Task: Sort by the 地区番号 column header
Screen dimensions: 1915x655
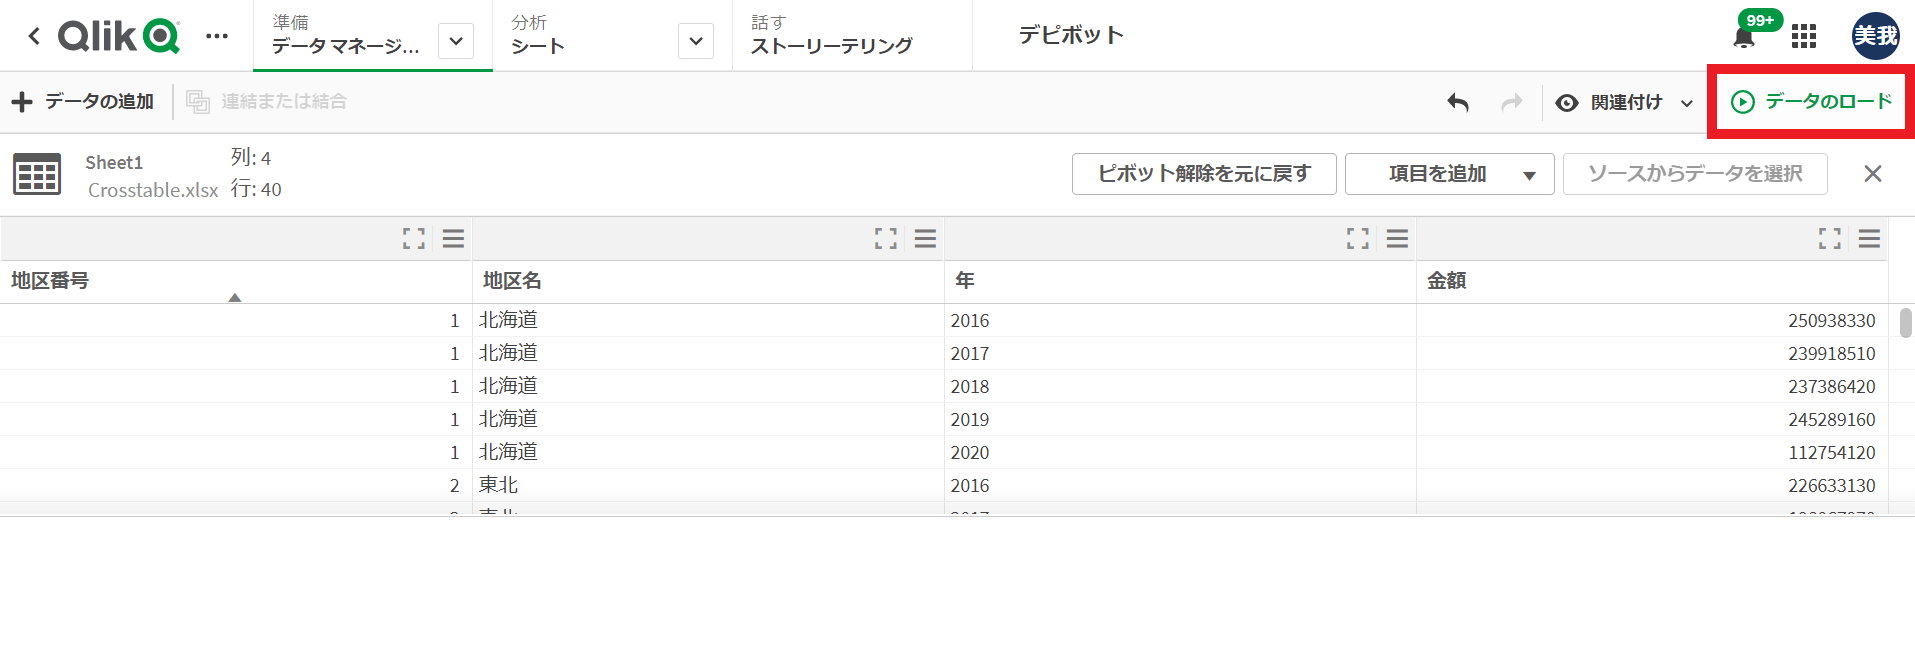Action: 50,281
